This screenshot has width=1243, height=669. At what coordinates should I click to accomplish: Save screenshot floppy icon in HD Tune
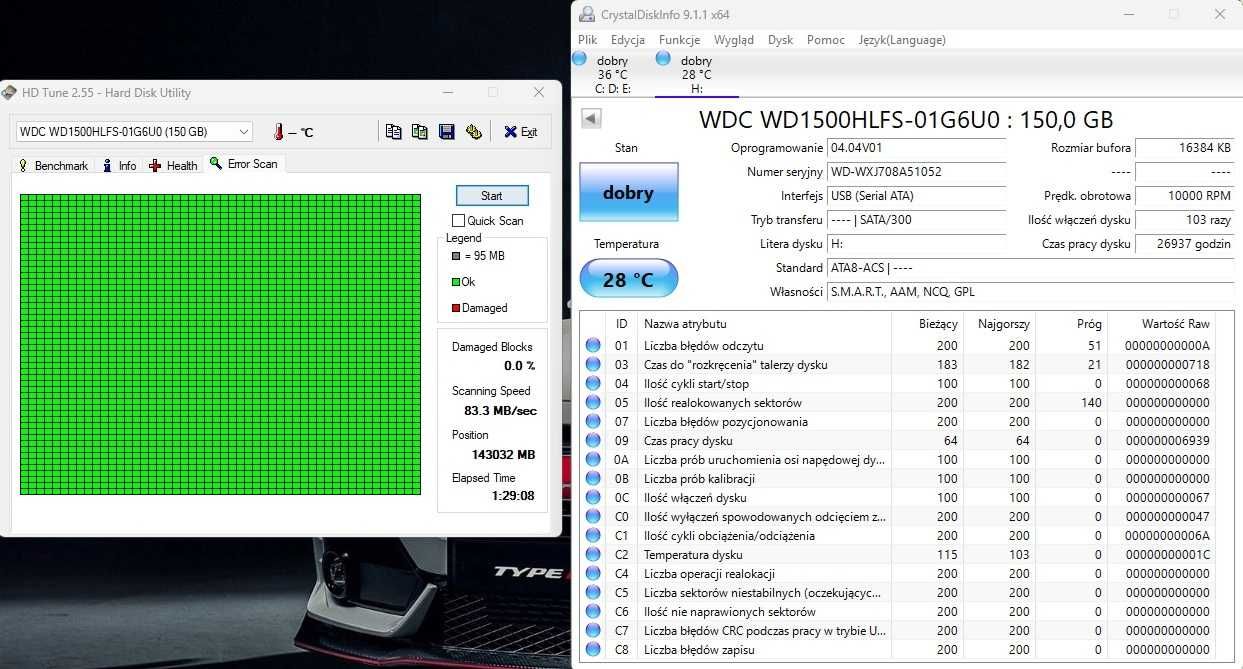[x=447, y=131]
